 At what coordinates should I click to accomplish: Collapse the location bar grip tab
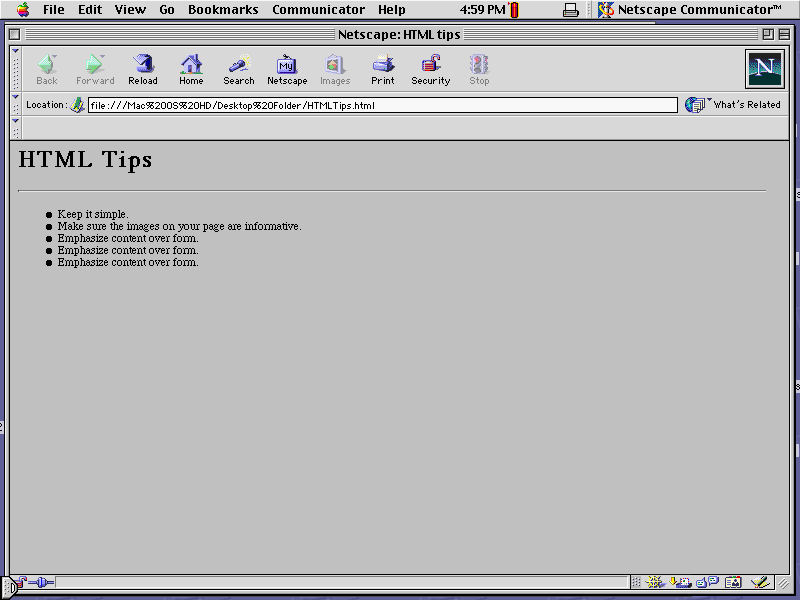pyautogui.click(x=14, y=104)
